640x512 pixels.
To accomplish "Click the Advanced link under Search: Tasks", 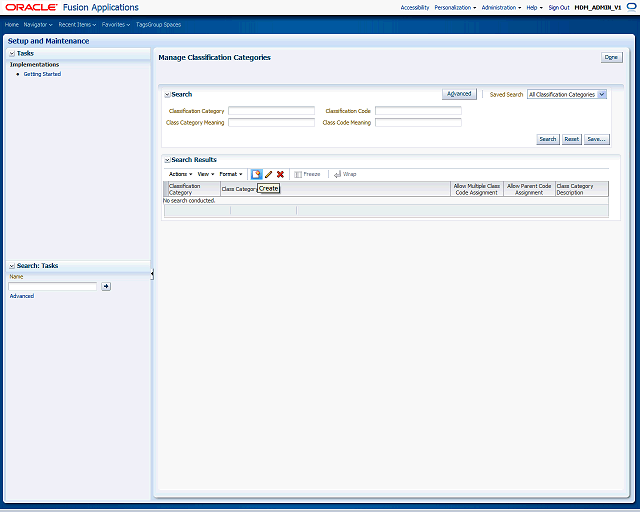I will [x=22, y=296].
